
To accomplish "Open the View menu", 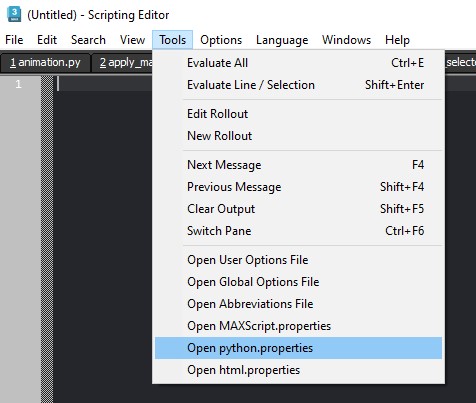I will [132, 40].
